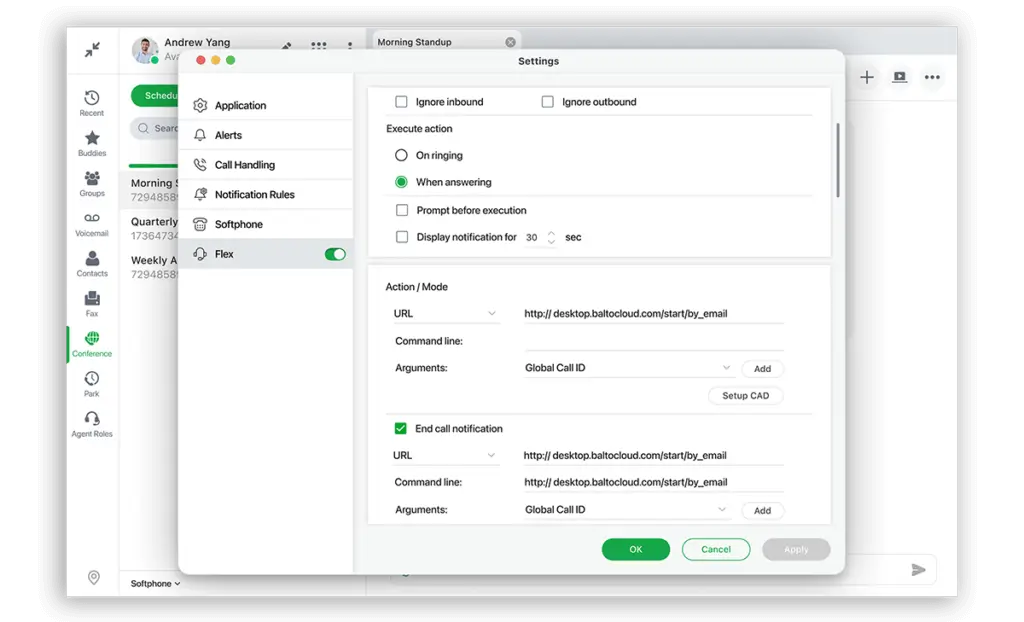Image resolution: width=1024 pixels, height=622 pixels.
Task: Open the Fax icon in sidebar
Action: click(x=91, y=299)
